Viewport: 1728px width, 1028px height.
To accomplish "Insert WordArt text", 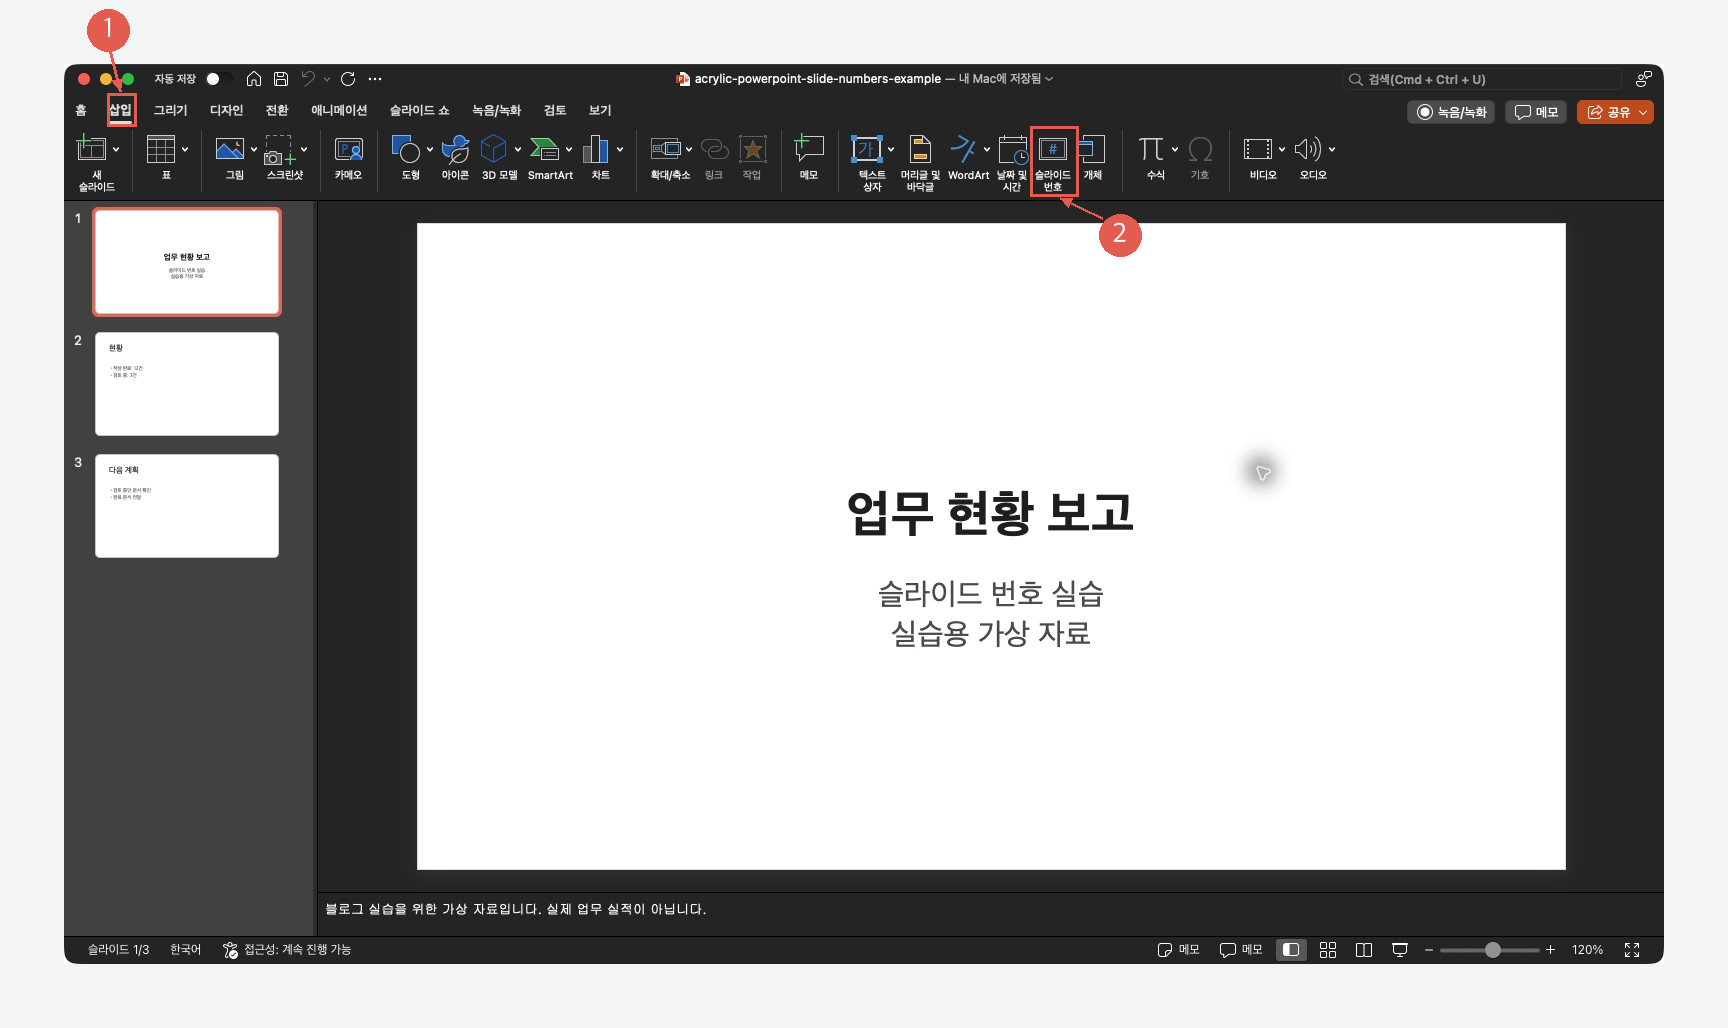I will [963, 149].
